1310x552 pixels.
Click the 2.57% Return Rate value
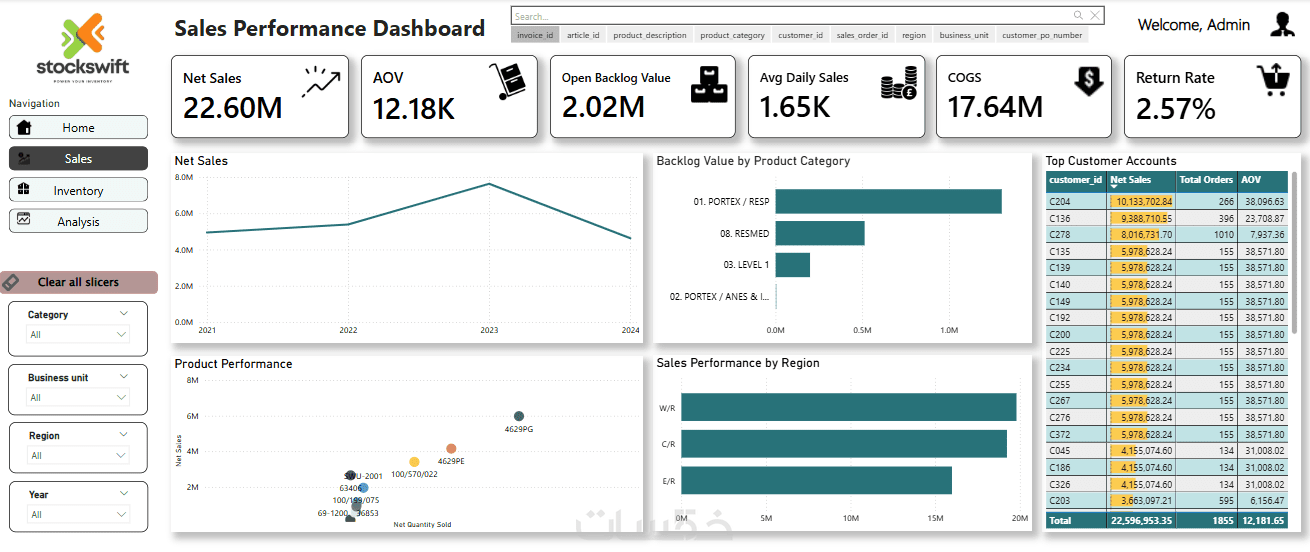click(1176, 108)
